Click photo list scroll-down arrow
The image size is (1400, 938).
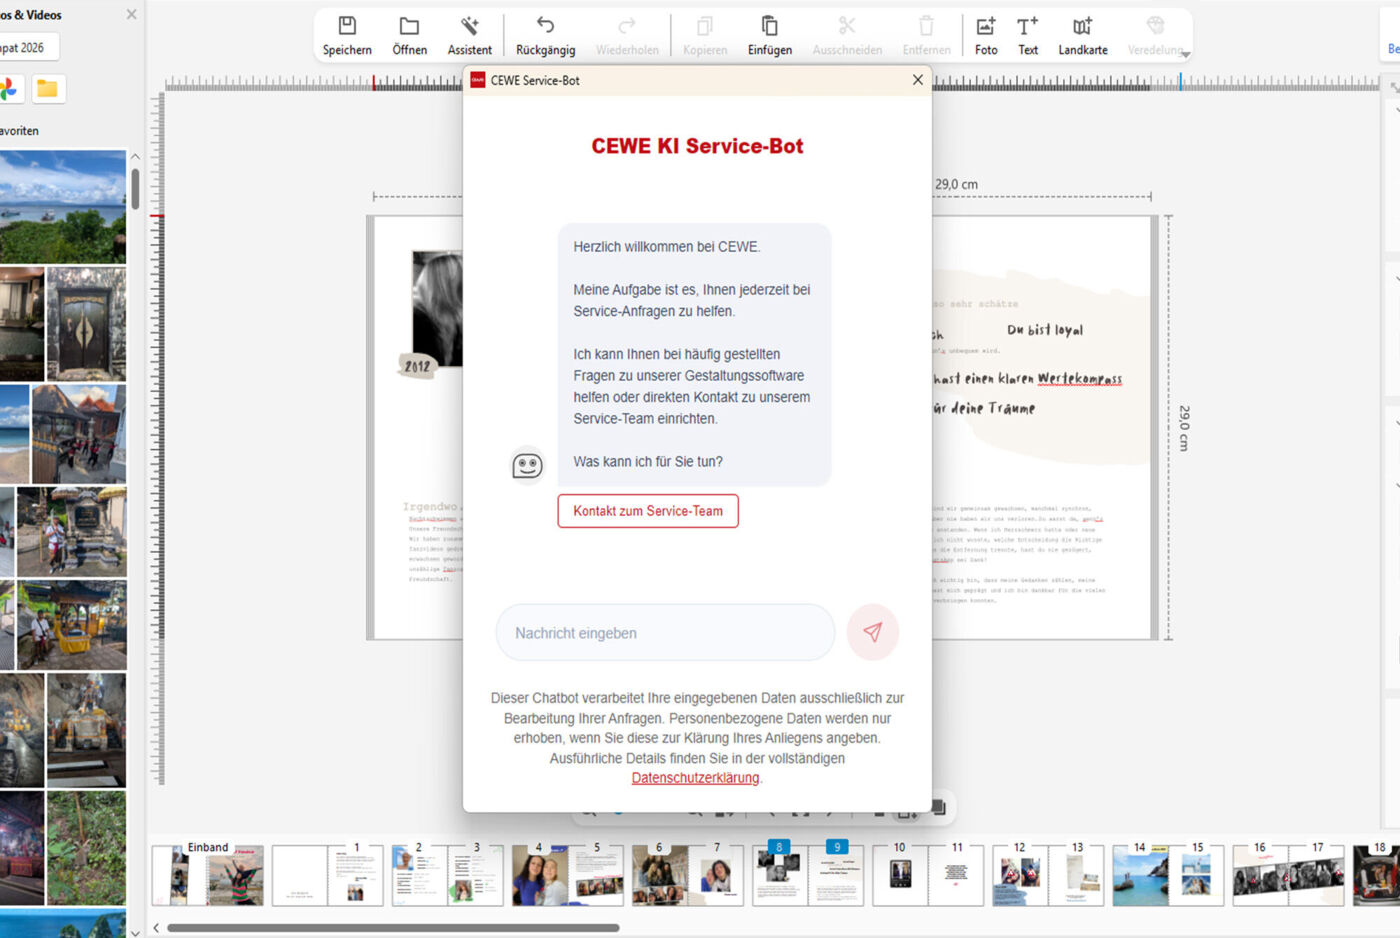(135, 932)
